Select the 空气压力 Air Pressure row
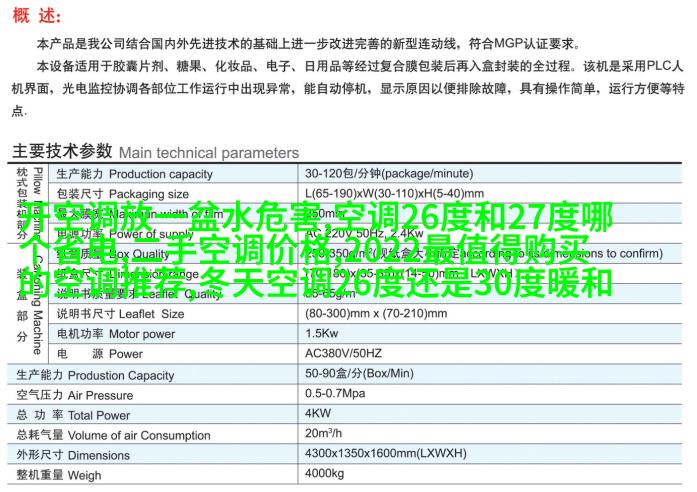Viewport: 697px width, 492px height. tap(75, 395)
